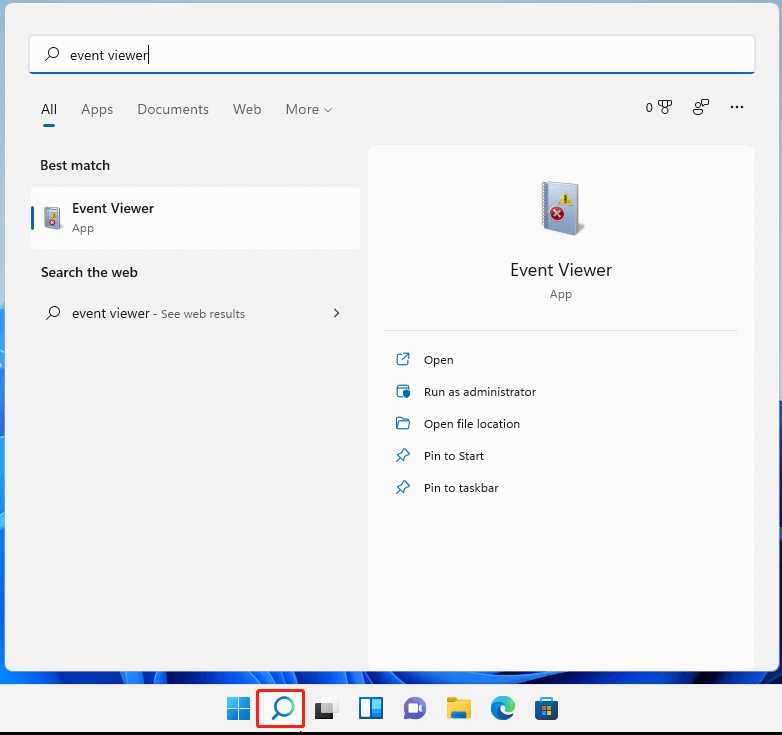Open Microsoft Store from the taskbar
This screenshot has height=735, width=782.
546,709
